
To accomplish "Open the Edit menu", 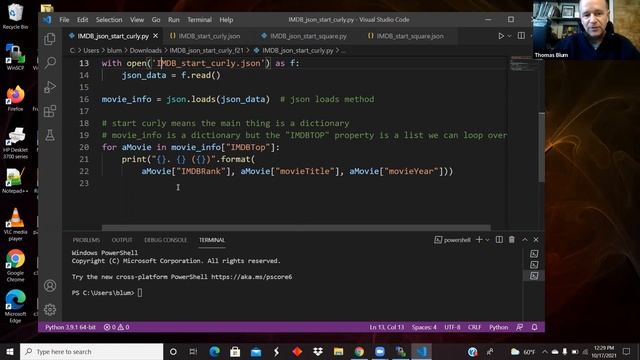I will 82,20.
